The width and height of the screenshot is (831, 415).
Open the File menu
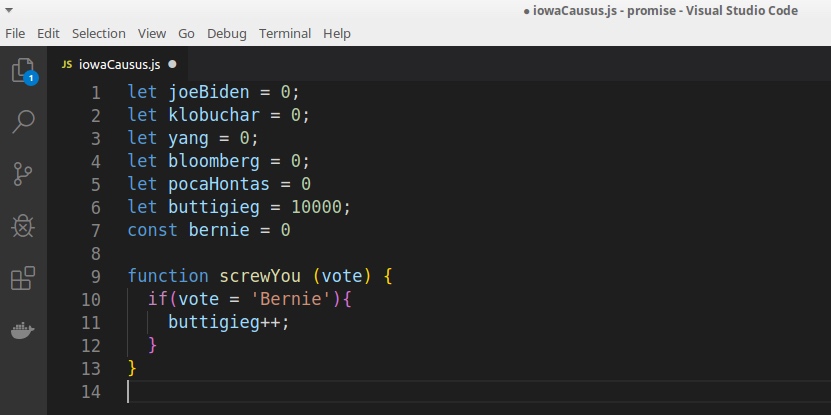click(x=15, y=33)
